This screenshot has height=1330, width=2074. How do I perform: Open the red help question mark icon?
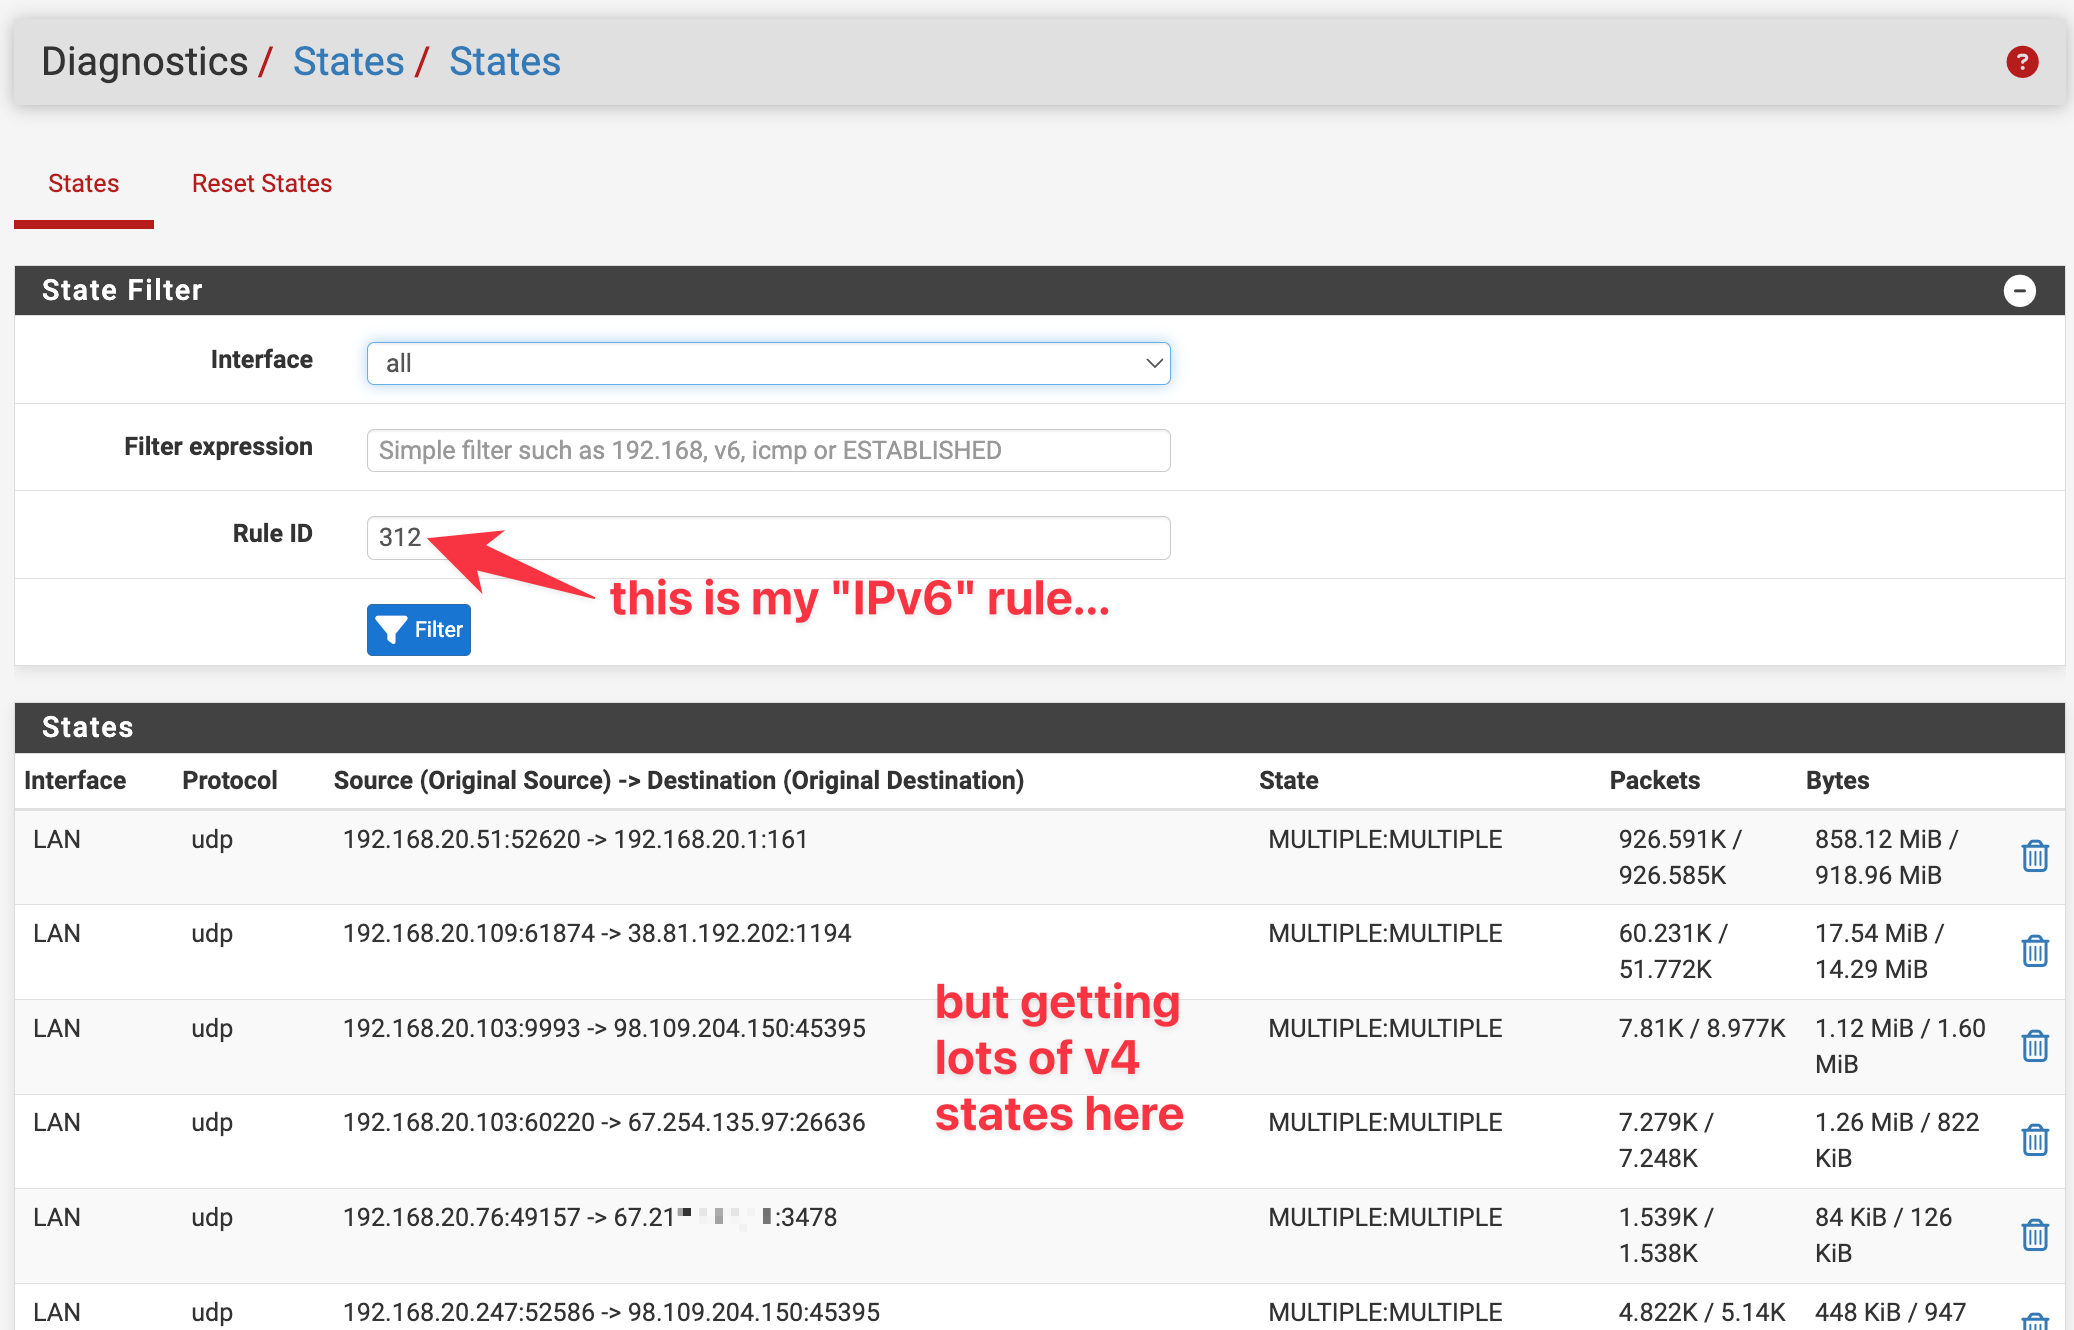coord(2021,62)
